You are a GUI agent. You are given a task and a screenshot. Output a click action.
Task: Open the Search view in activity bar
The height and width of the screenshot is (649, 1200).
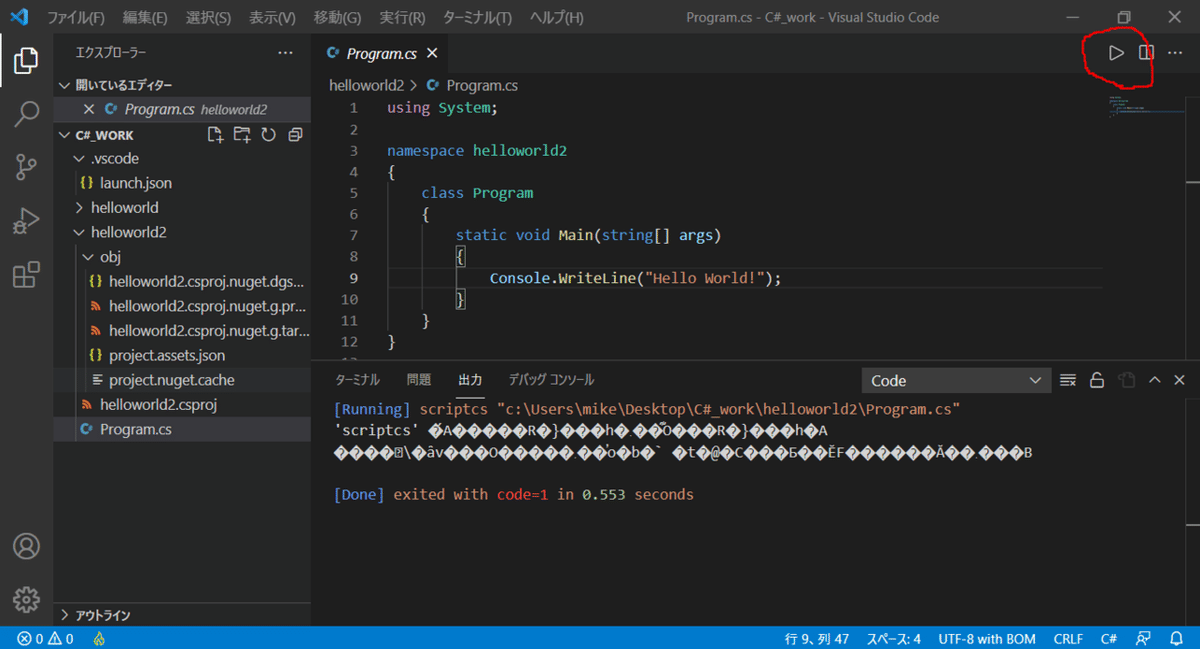26,114
